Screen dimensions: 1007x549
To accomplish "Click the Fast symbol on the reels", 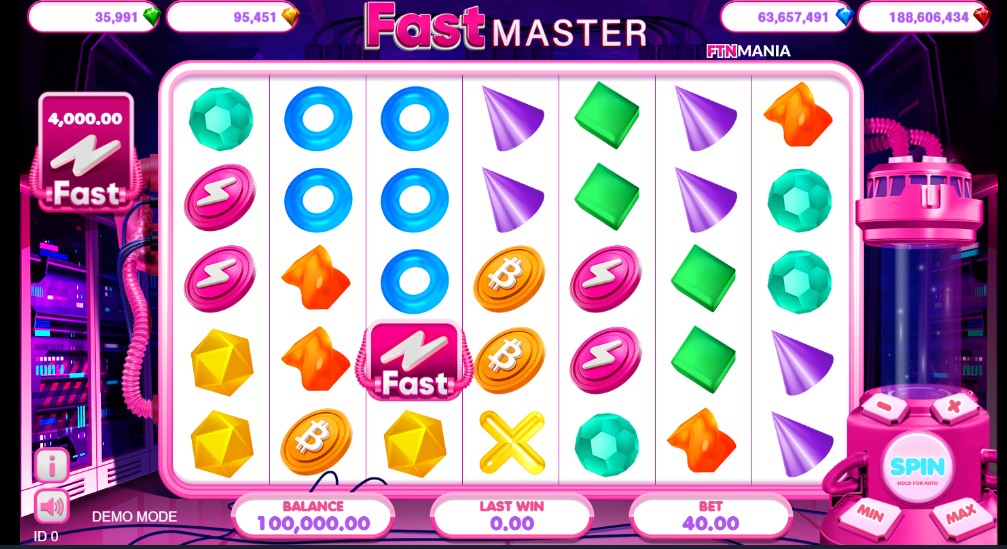I will pos(414,361).
